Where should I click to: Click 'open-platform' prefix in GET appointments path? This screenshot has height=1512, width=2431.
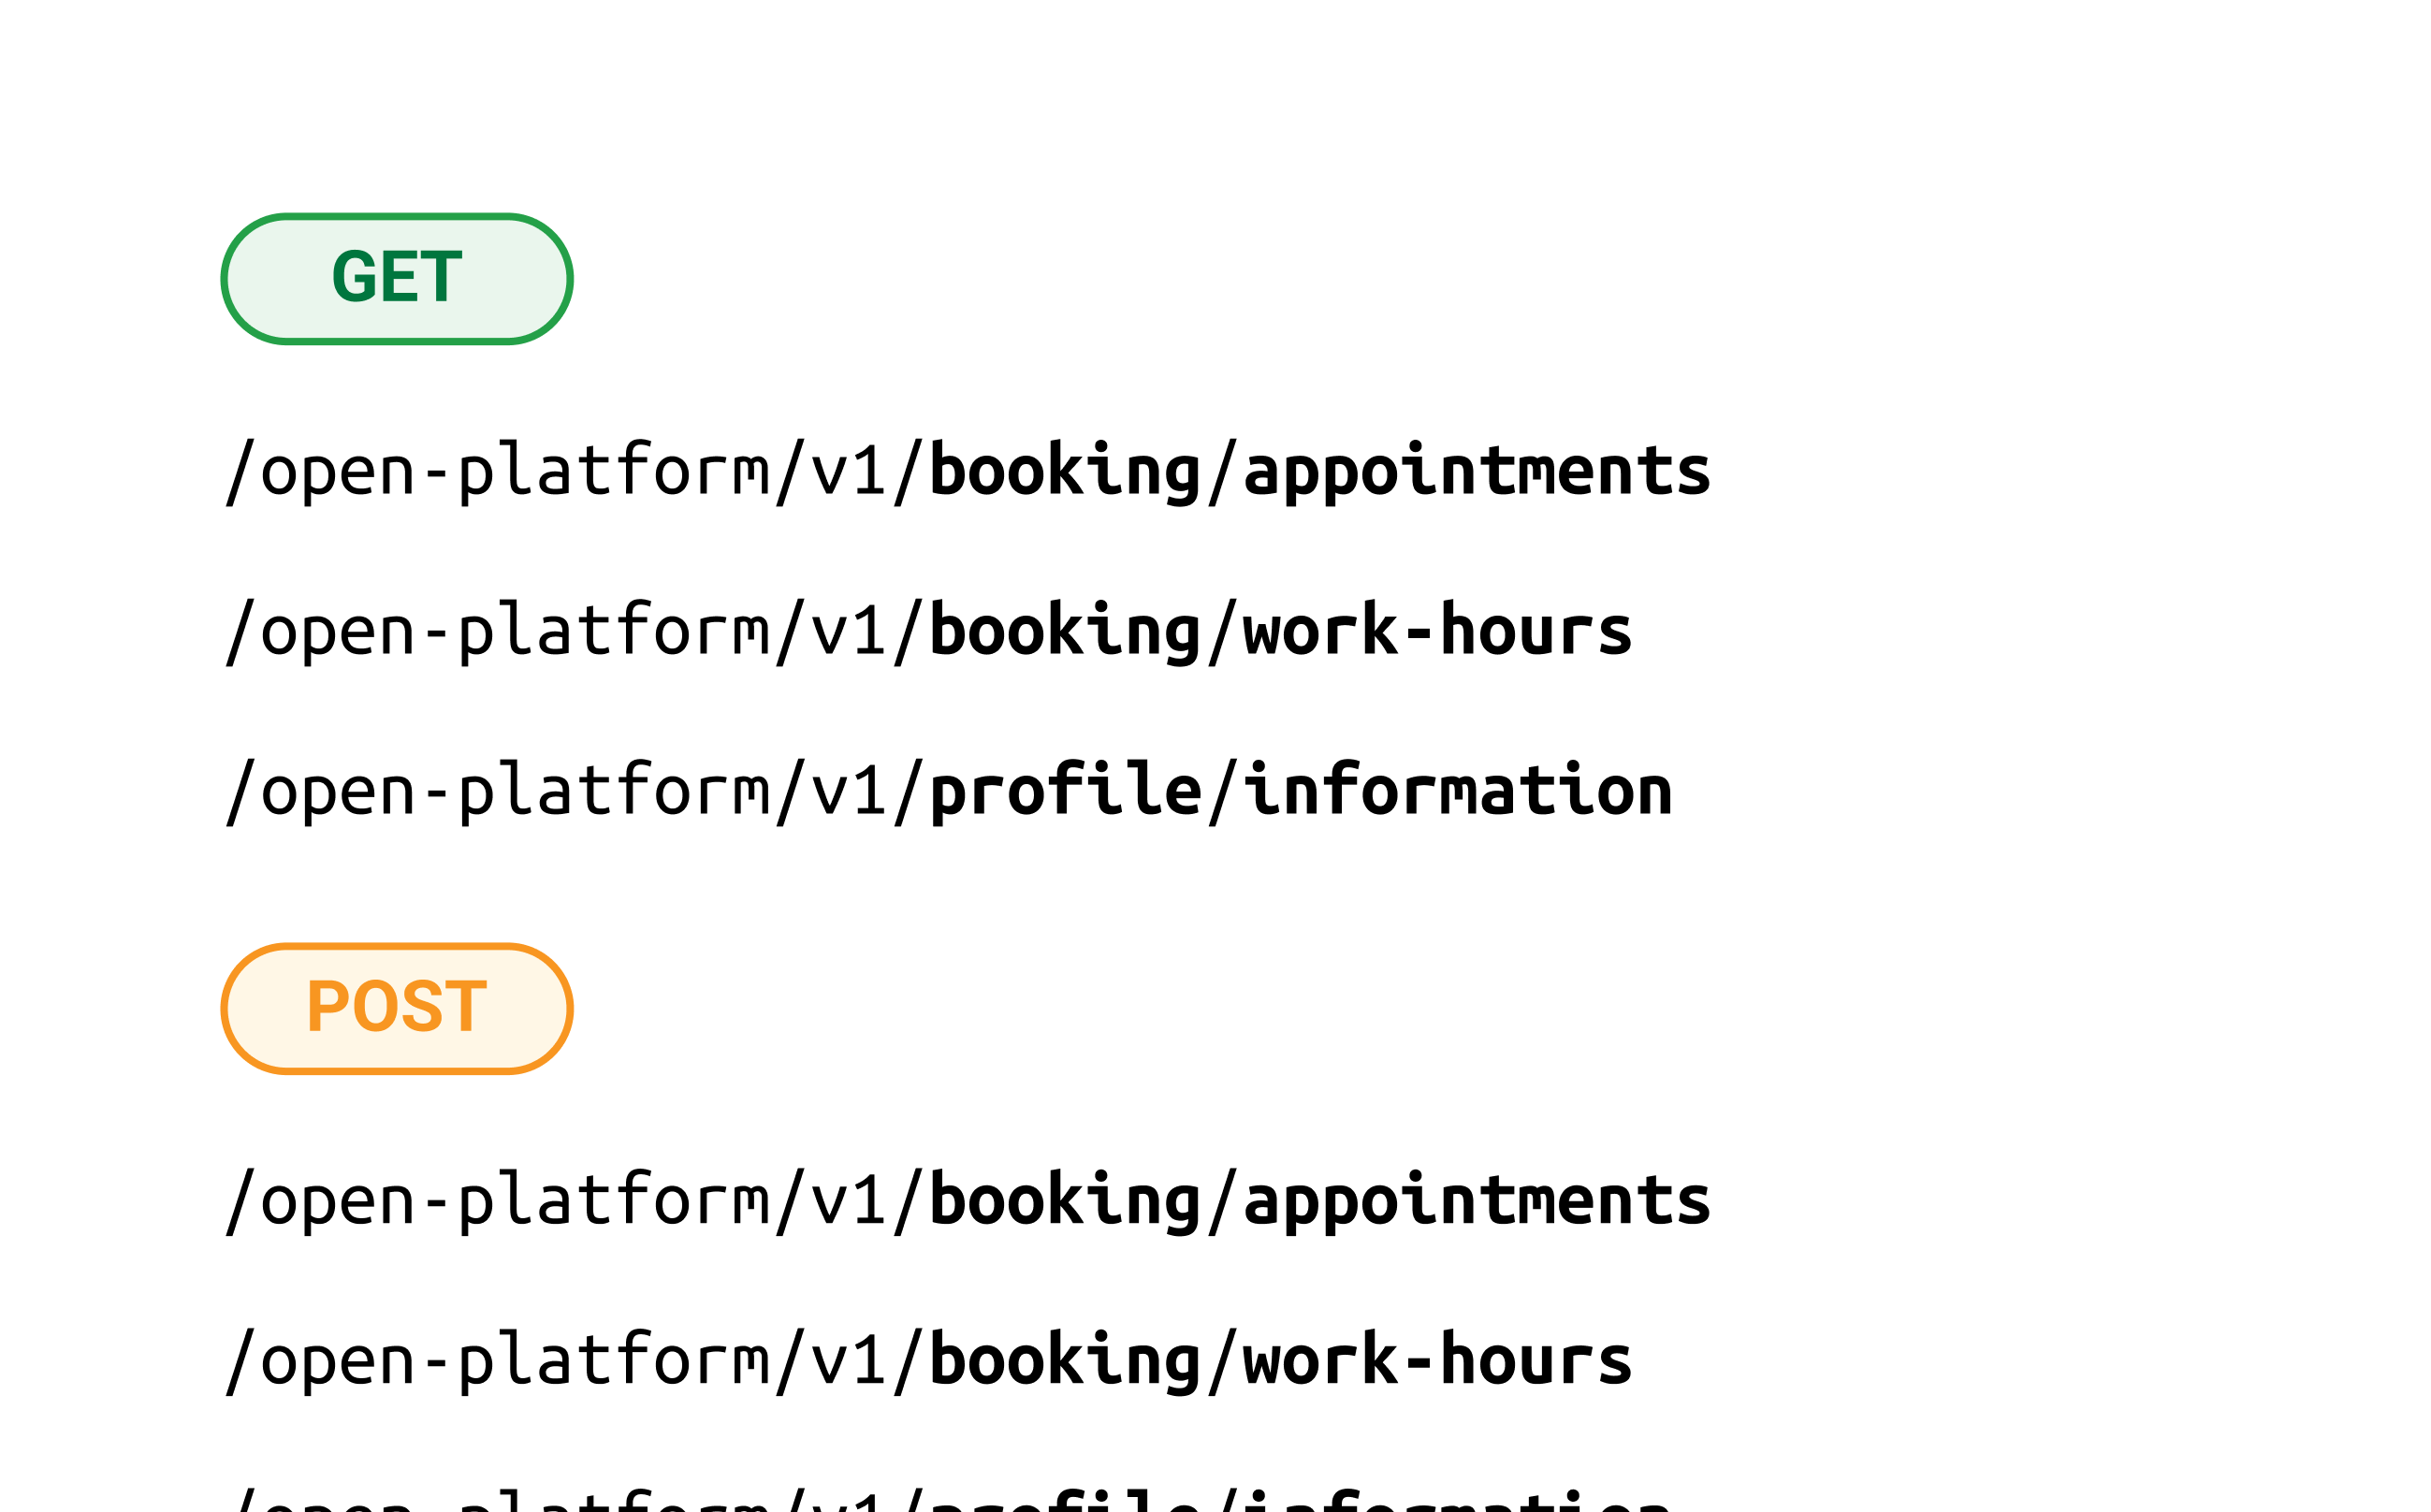[515, 471]
